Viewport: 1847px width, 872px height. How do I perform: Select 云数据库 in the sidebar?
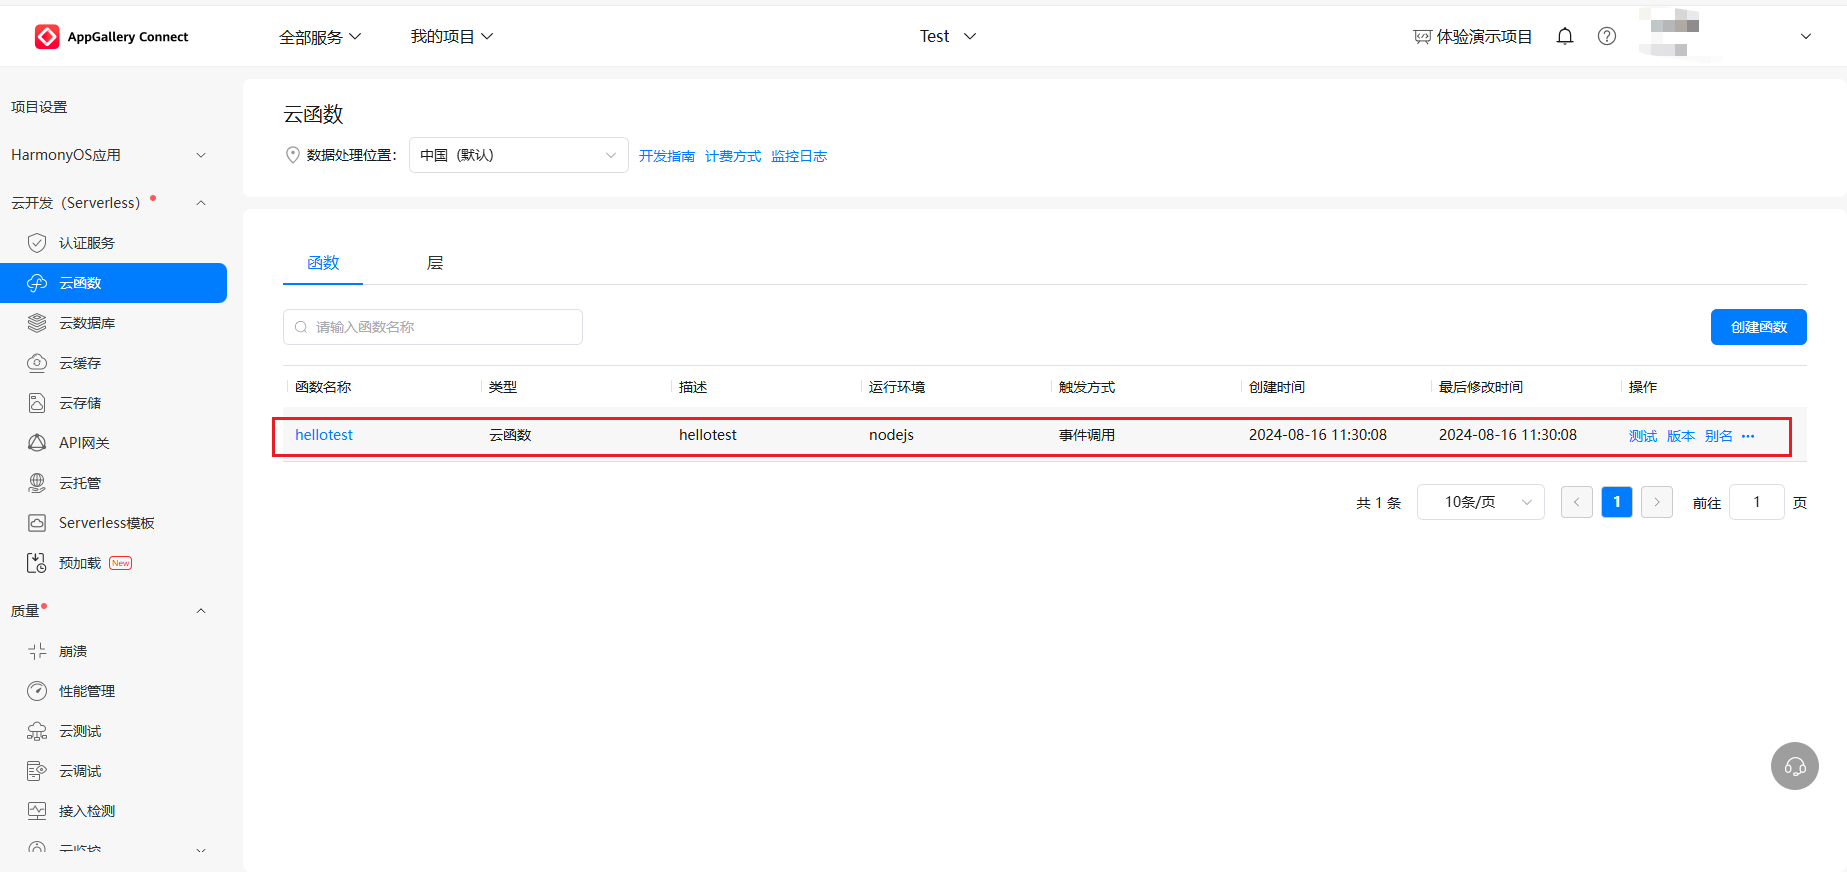[87, 323]
